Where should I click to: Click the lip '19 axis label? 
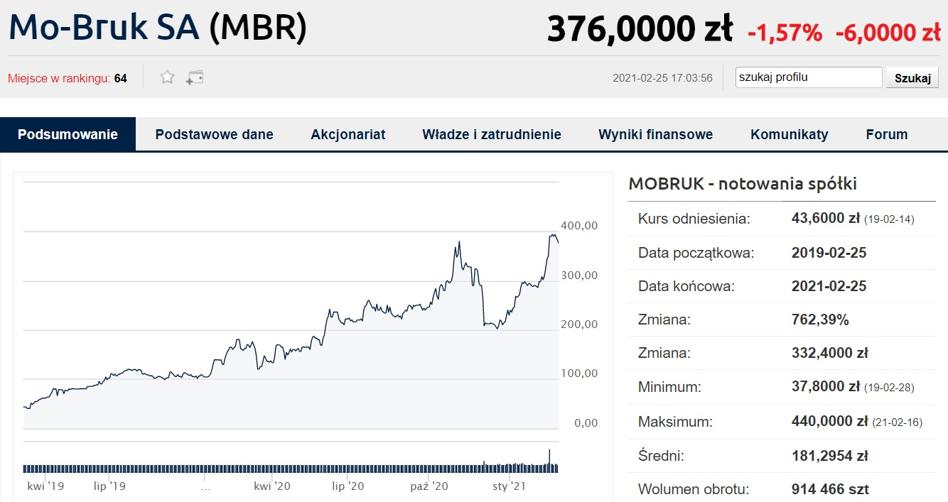tap(109, 486)
